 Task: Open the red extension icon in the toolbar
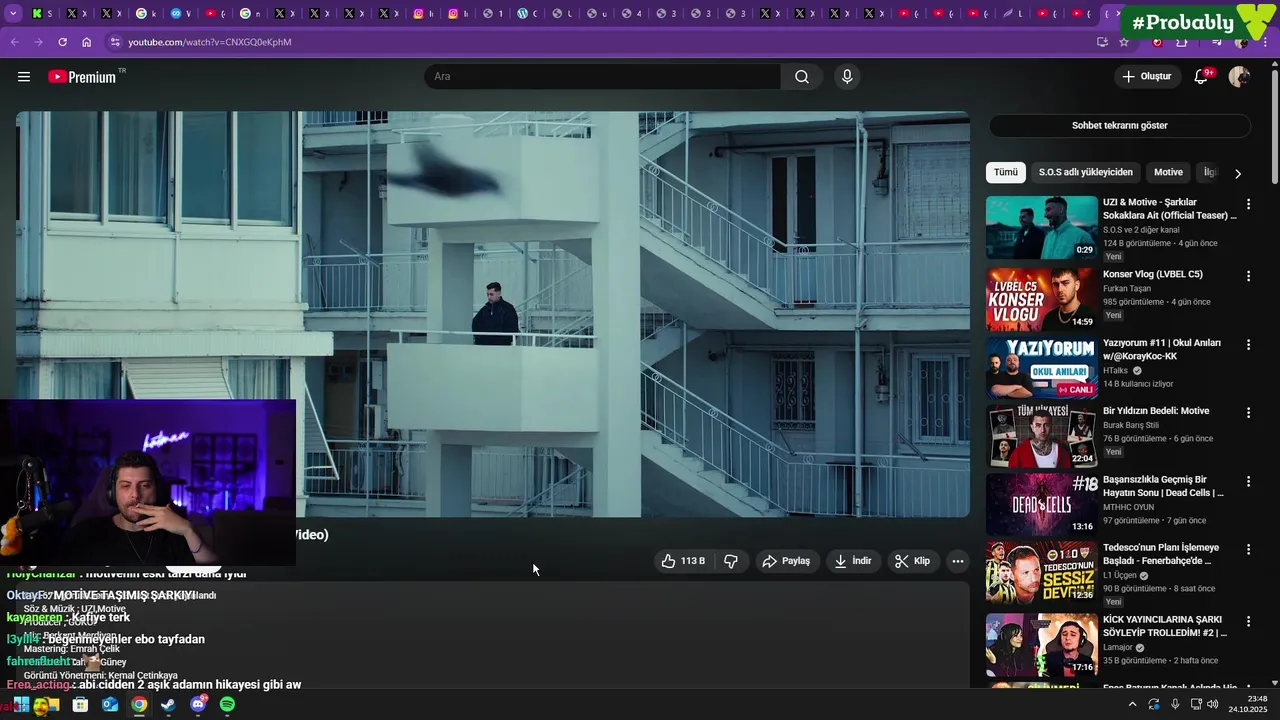(x=1158, y=42)
